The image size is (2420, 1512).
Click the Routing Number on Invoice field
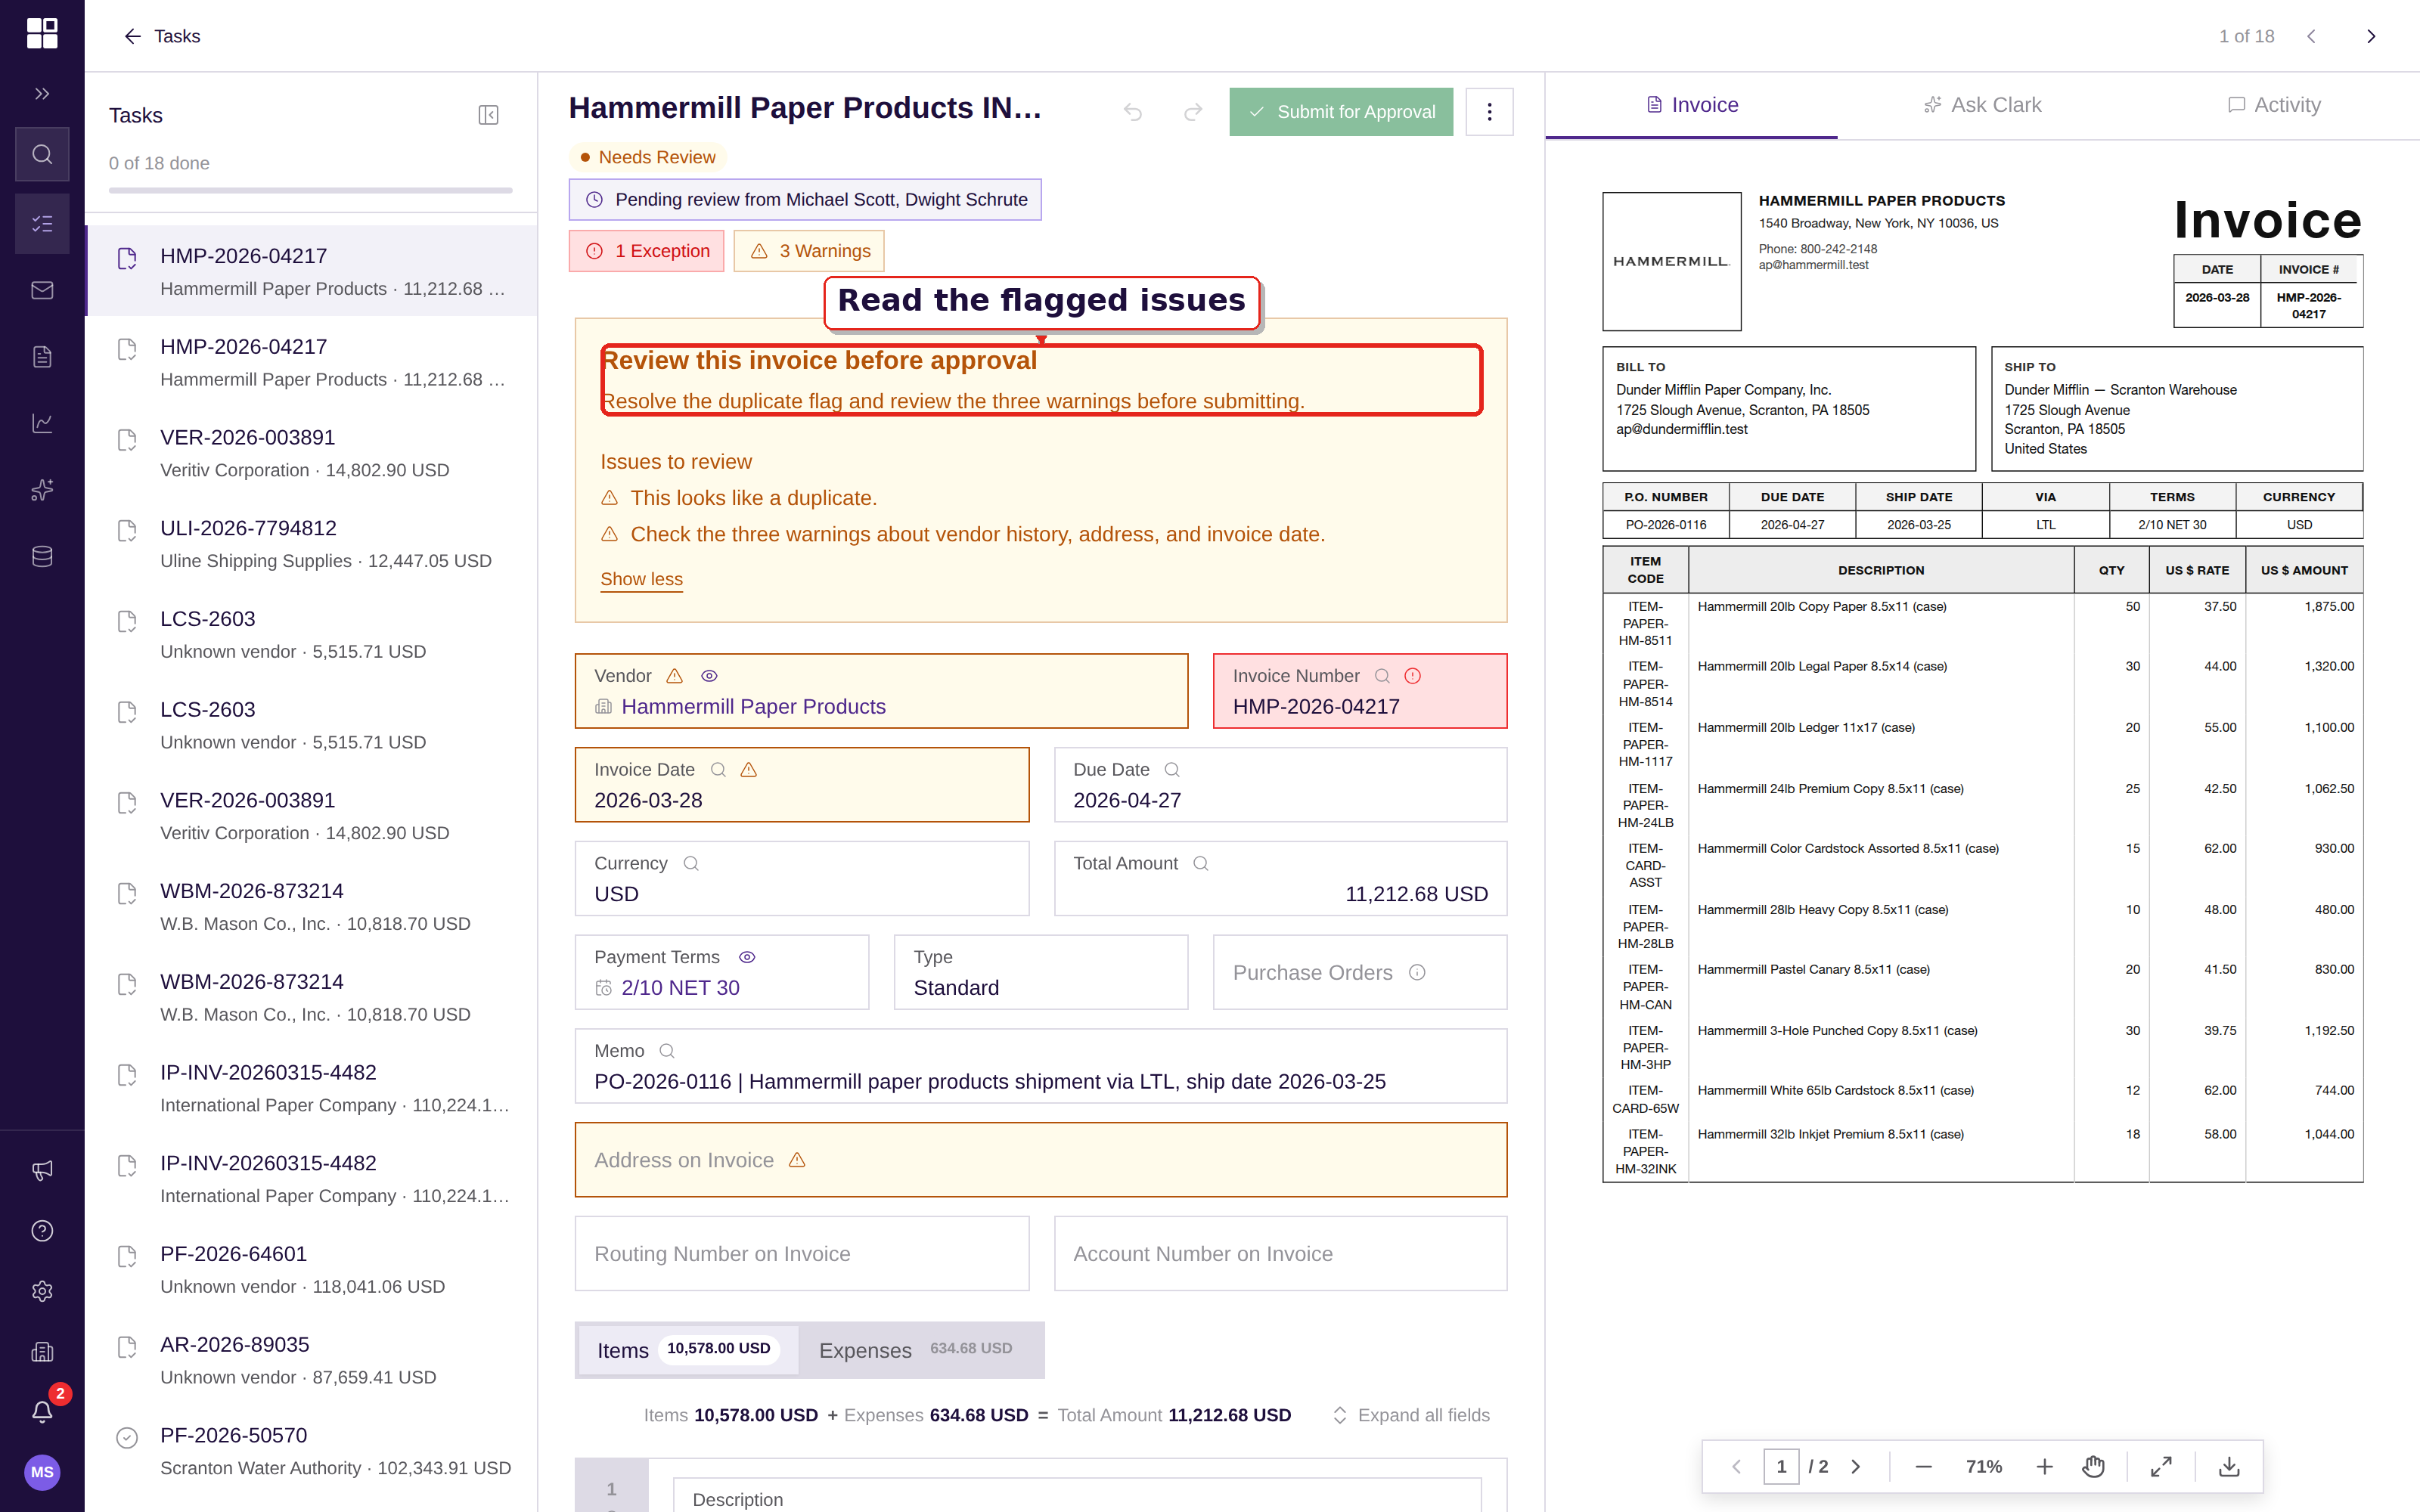click(801, 1254)
